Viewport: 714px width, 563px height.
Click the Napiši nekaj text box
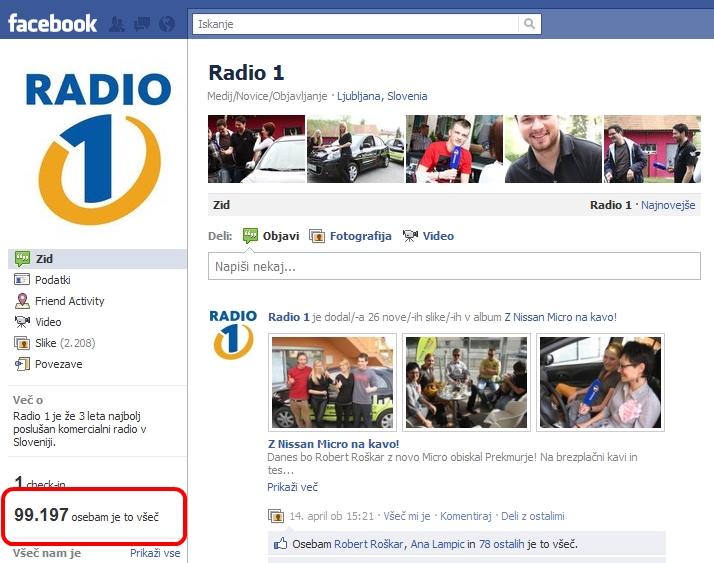pyautogui.click(x=454, y=266)
